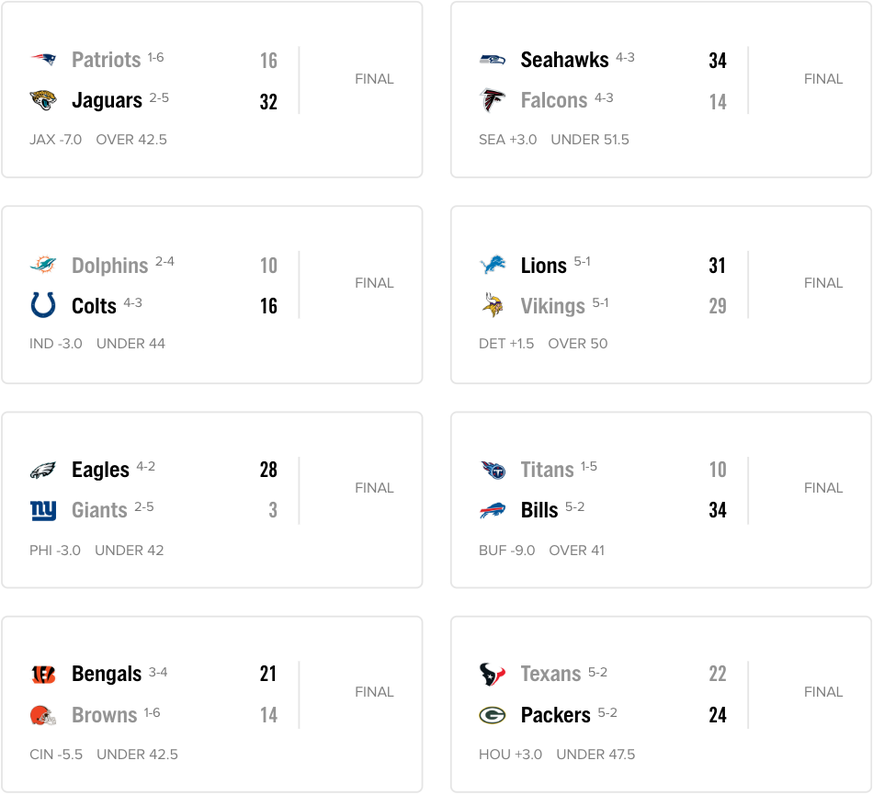
Task: Open the Titans team name link
Action: tap(547, 470)
